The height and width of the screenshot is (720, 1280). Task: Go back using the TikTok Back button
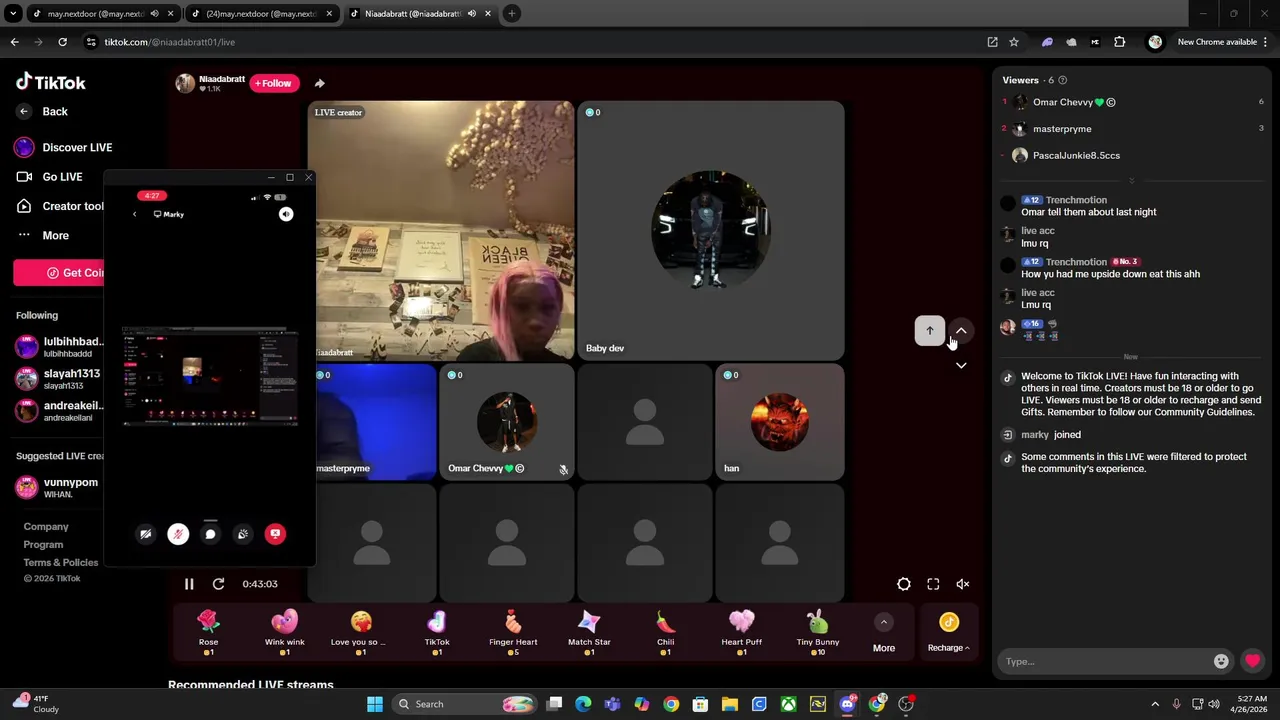42,112
